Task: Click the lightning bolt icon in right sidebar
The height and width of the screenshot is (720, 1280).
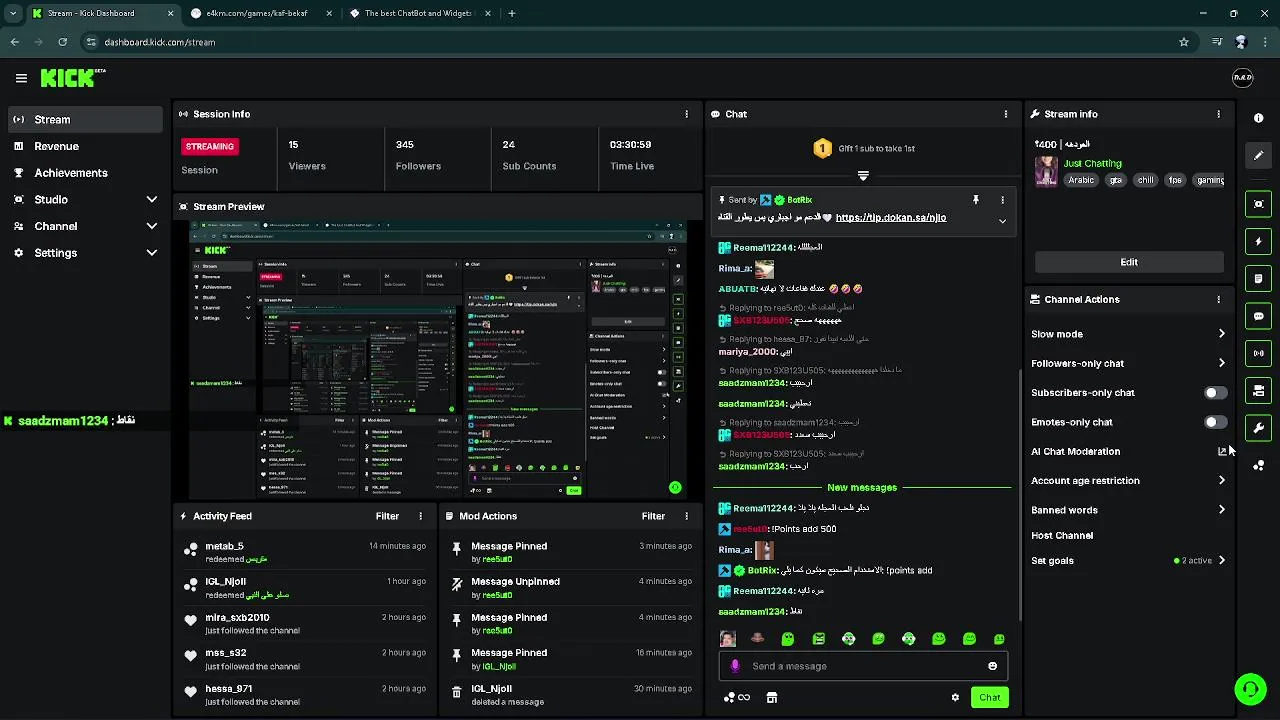Action: click(1258, 241)
